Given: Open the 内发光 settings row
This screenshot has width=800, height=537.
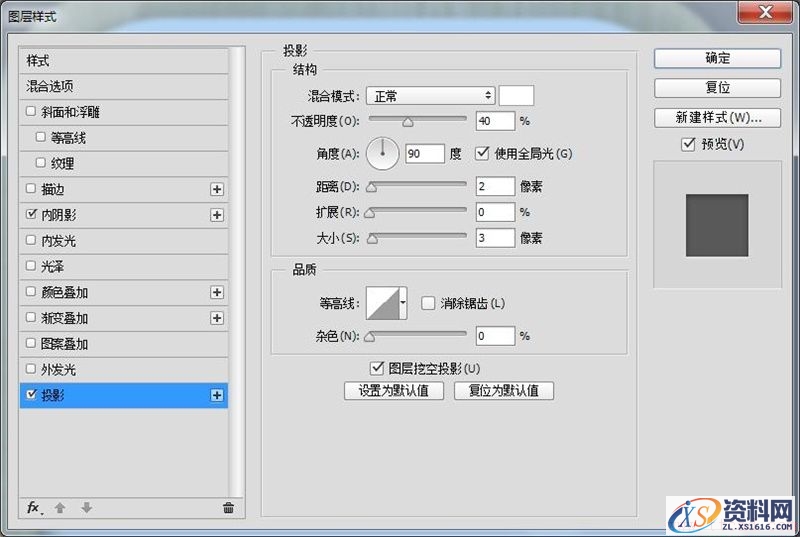Looking at the screenshot, I should pyautogui.click(x=123, y=241).
